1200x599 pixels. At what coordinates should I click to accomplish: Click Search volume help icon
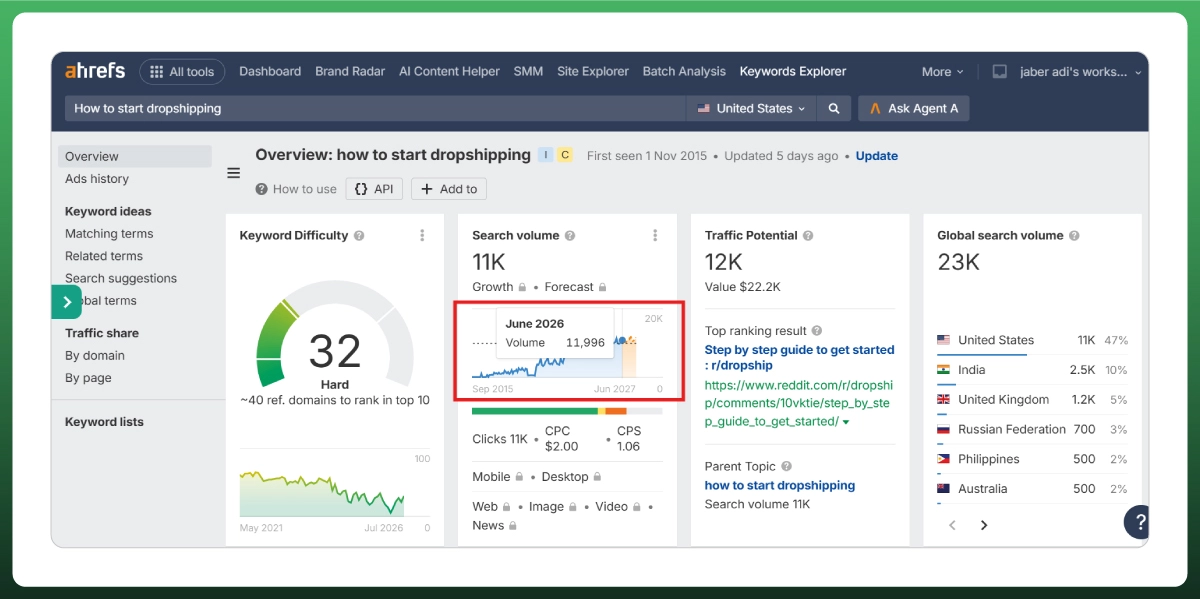[570, 236]
